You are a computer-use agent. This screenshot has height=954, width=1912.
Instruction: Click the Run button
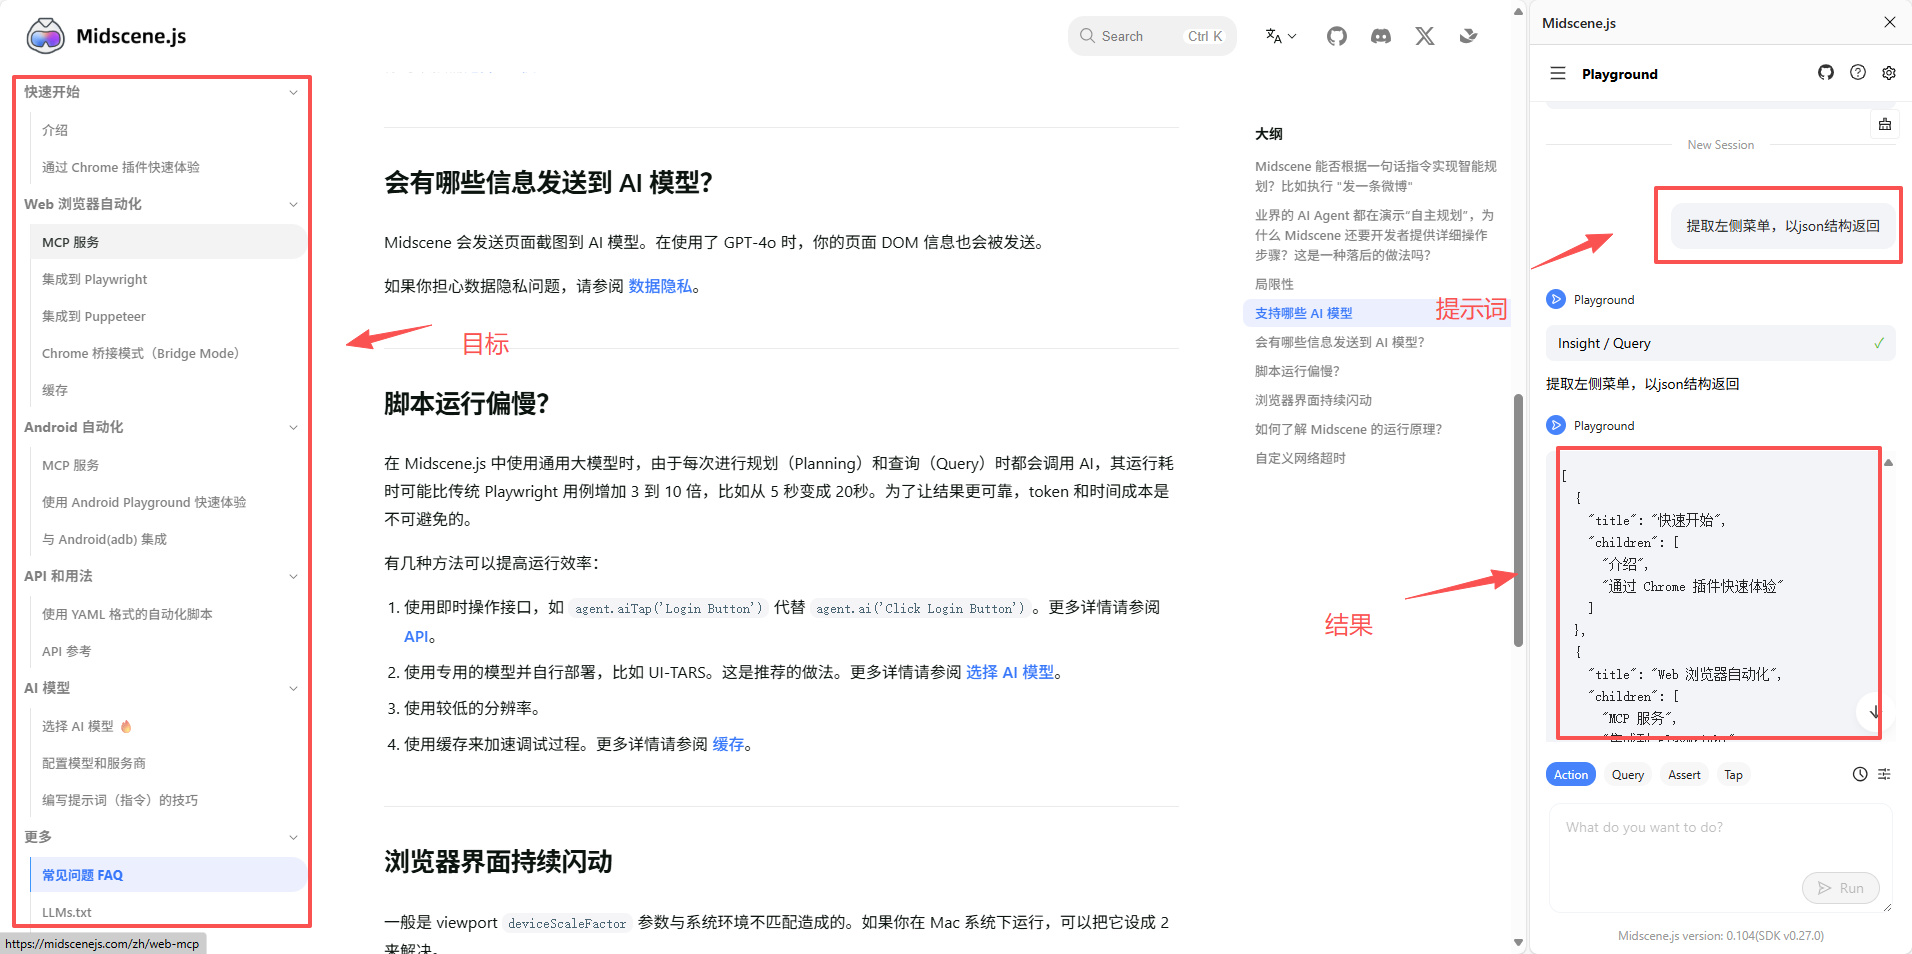[1841, 887]
